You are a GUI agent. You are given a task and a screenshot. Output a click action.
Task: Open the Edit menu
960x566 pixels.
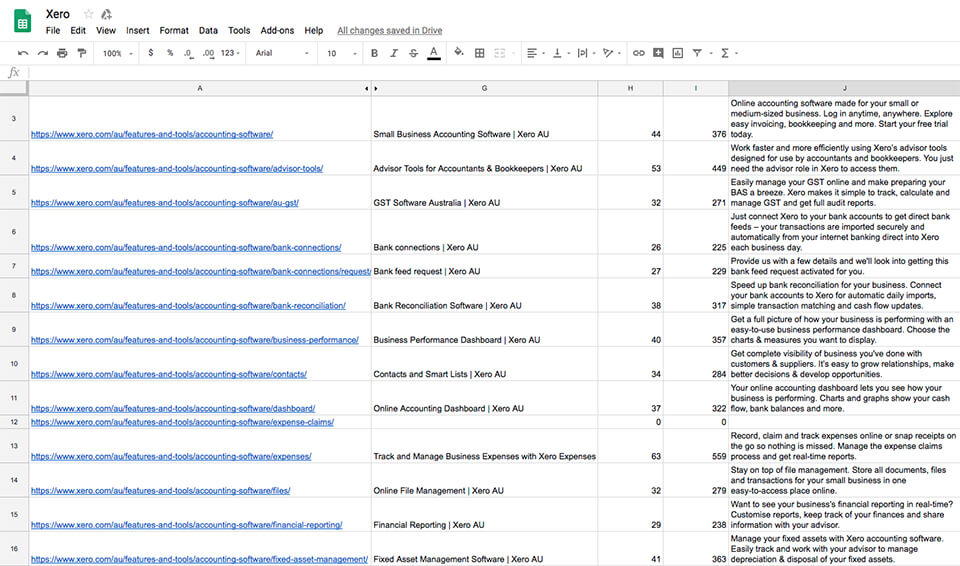pos(78,30)
